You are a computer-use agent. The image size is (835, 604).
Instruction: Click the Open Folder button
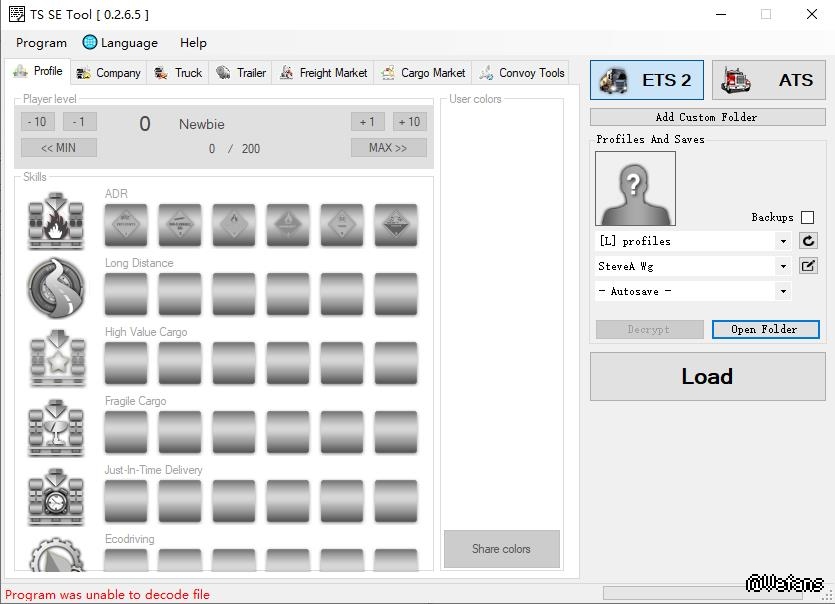pos(765,330)
